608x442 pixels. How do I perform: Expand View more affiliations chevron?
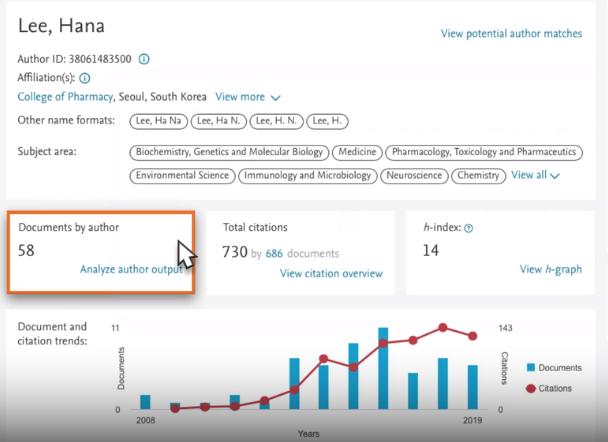coord(275,98)
